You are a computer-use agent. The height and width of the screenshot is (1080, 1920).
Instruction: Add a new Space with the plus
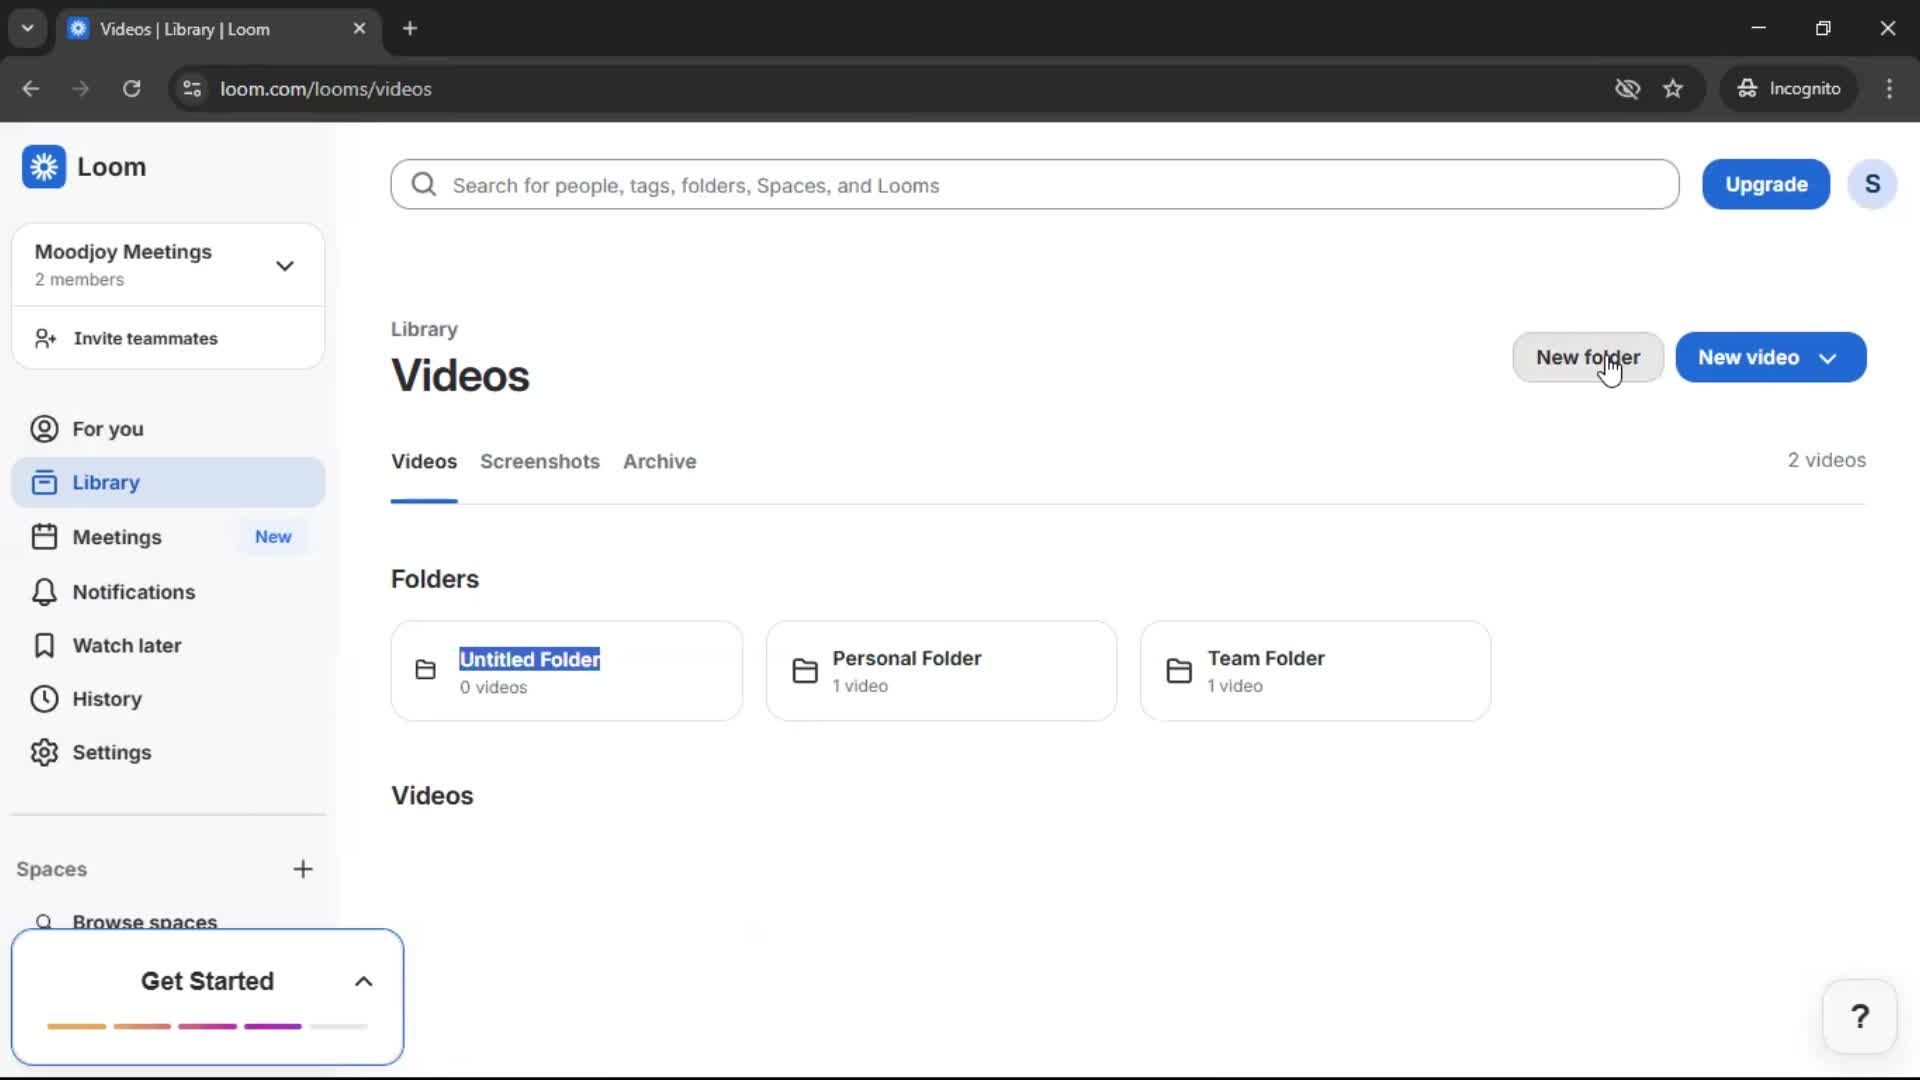pos(303,869)
